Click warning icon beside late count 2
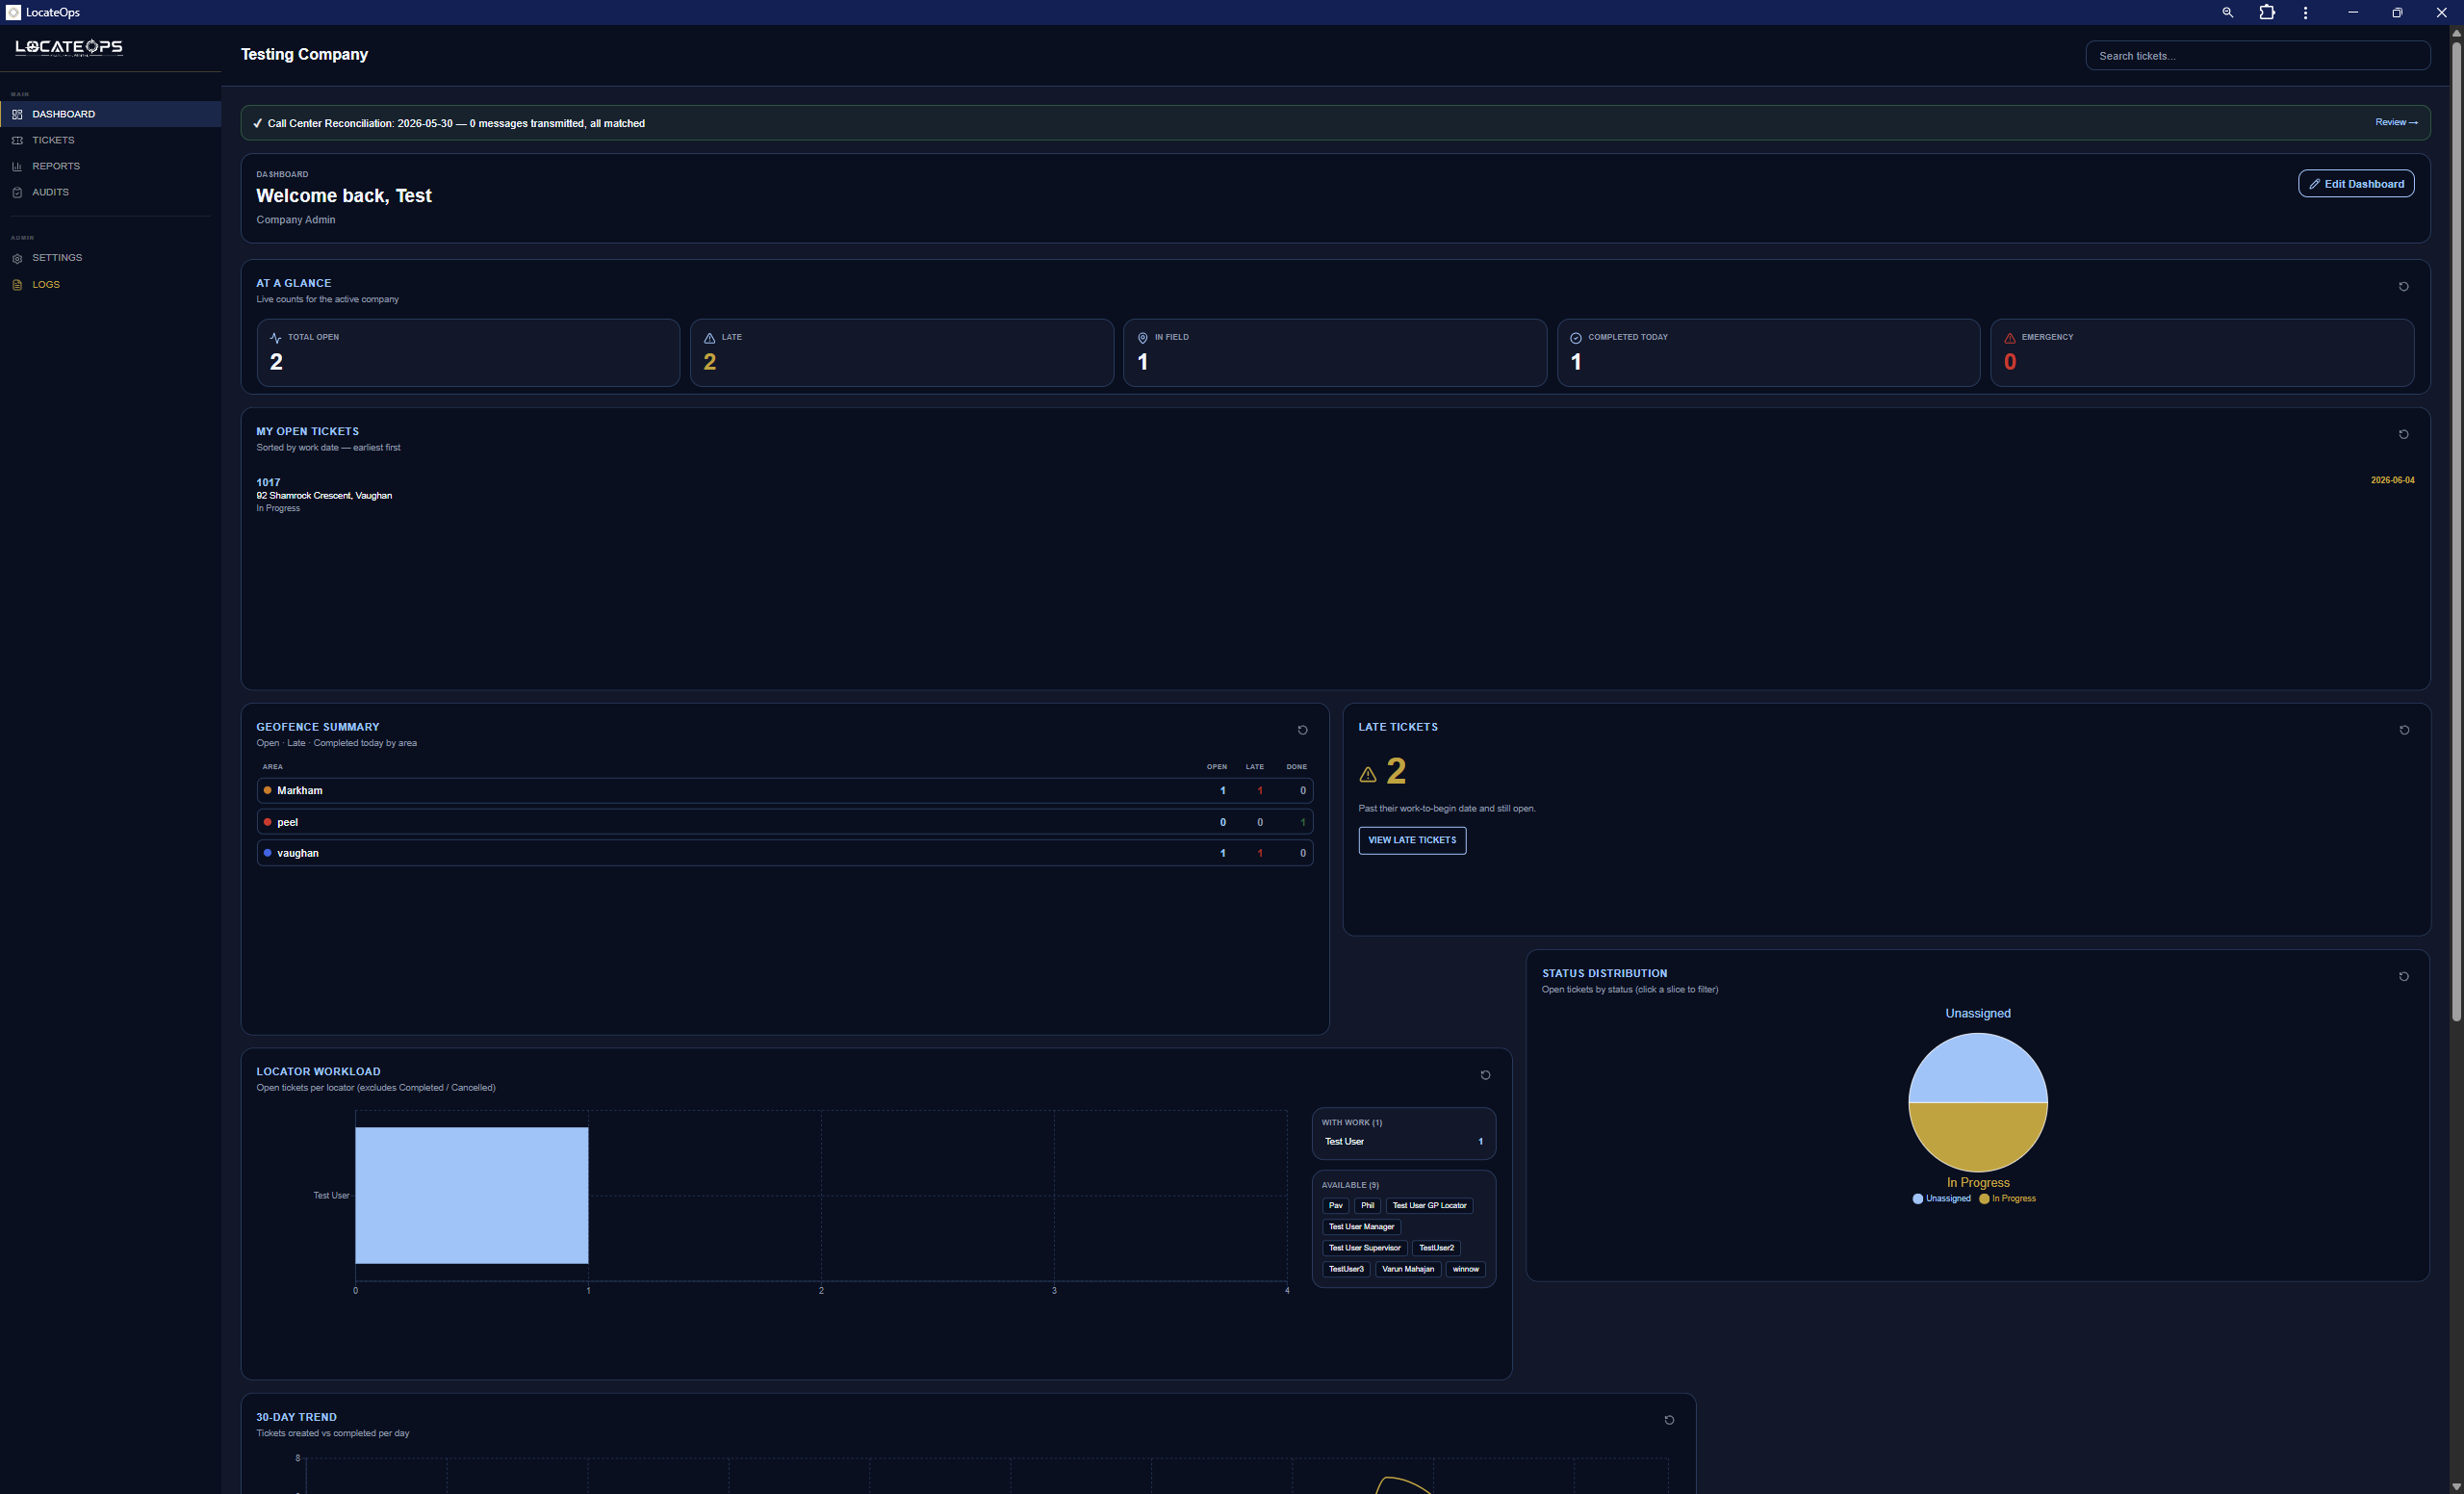 pyautogui.click(x=1367, y=774)
